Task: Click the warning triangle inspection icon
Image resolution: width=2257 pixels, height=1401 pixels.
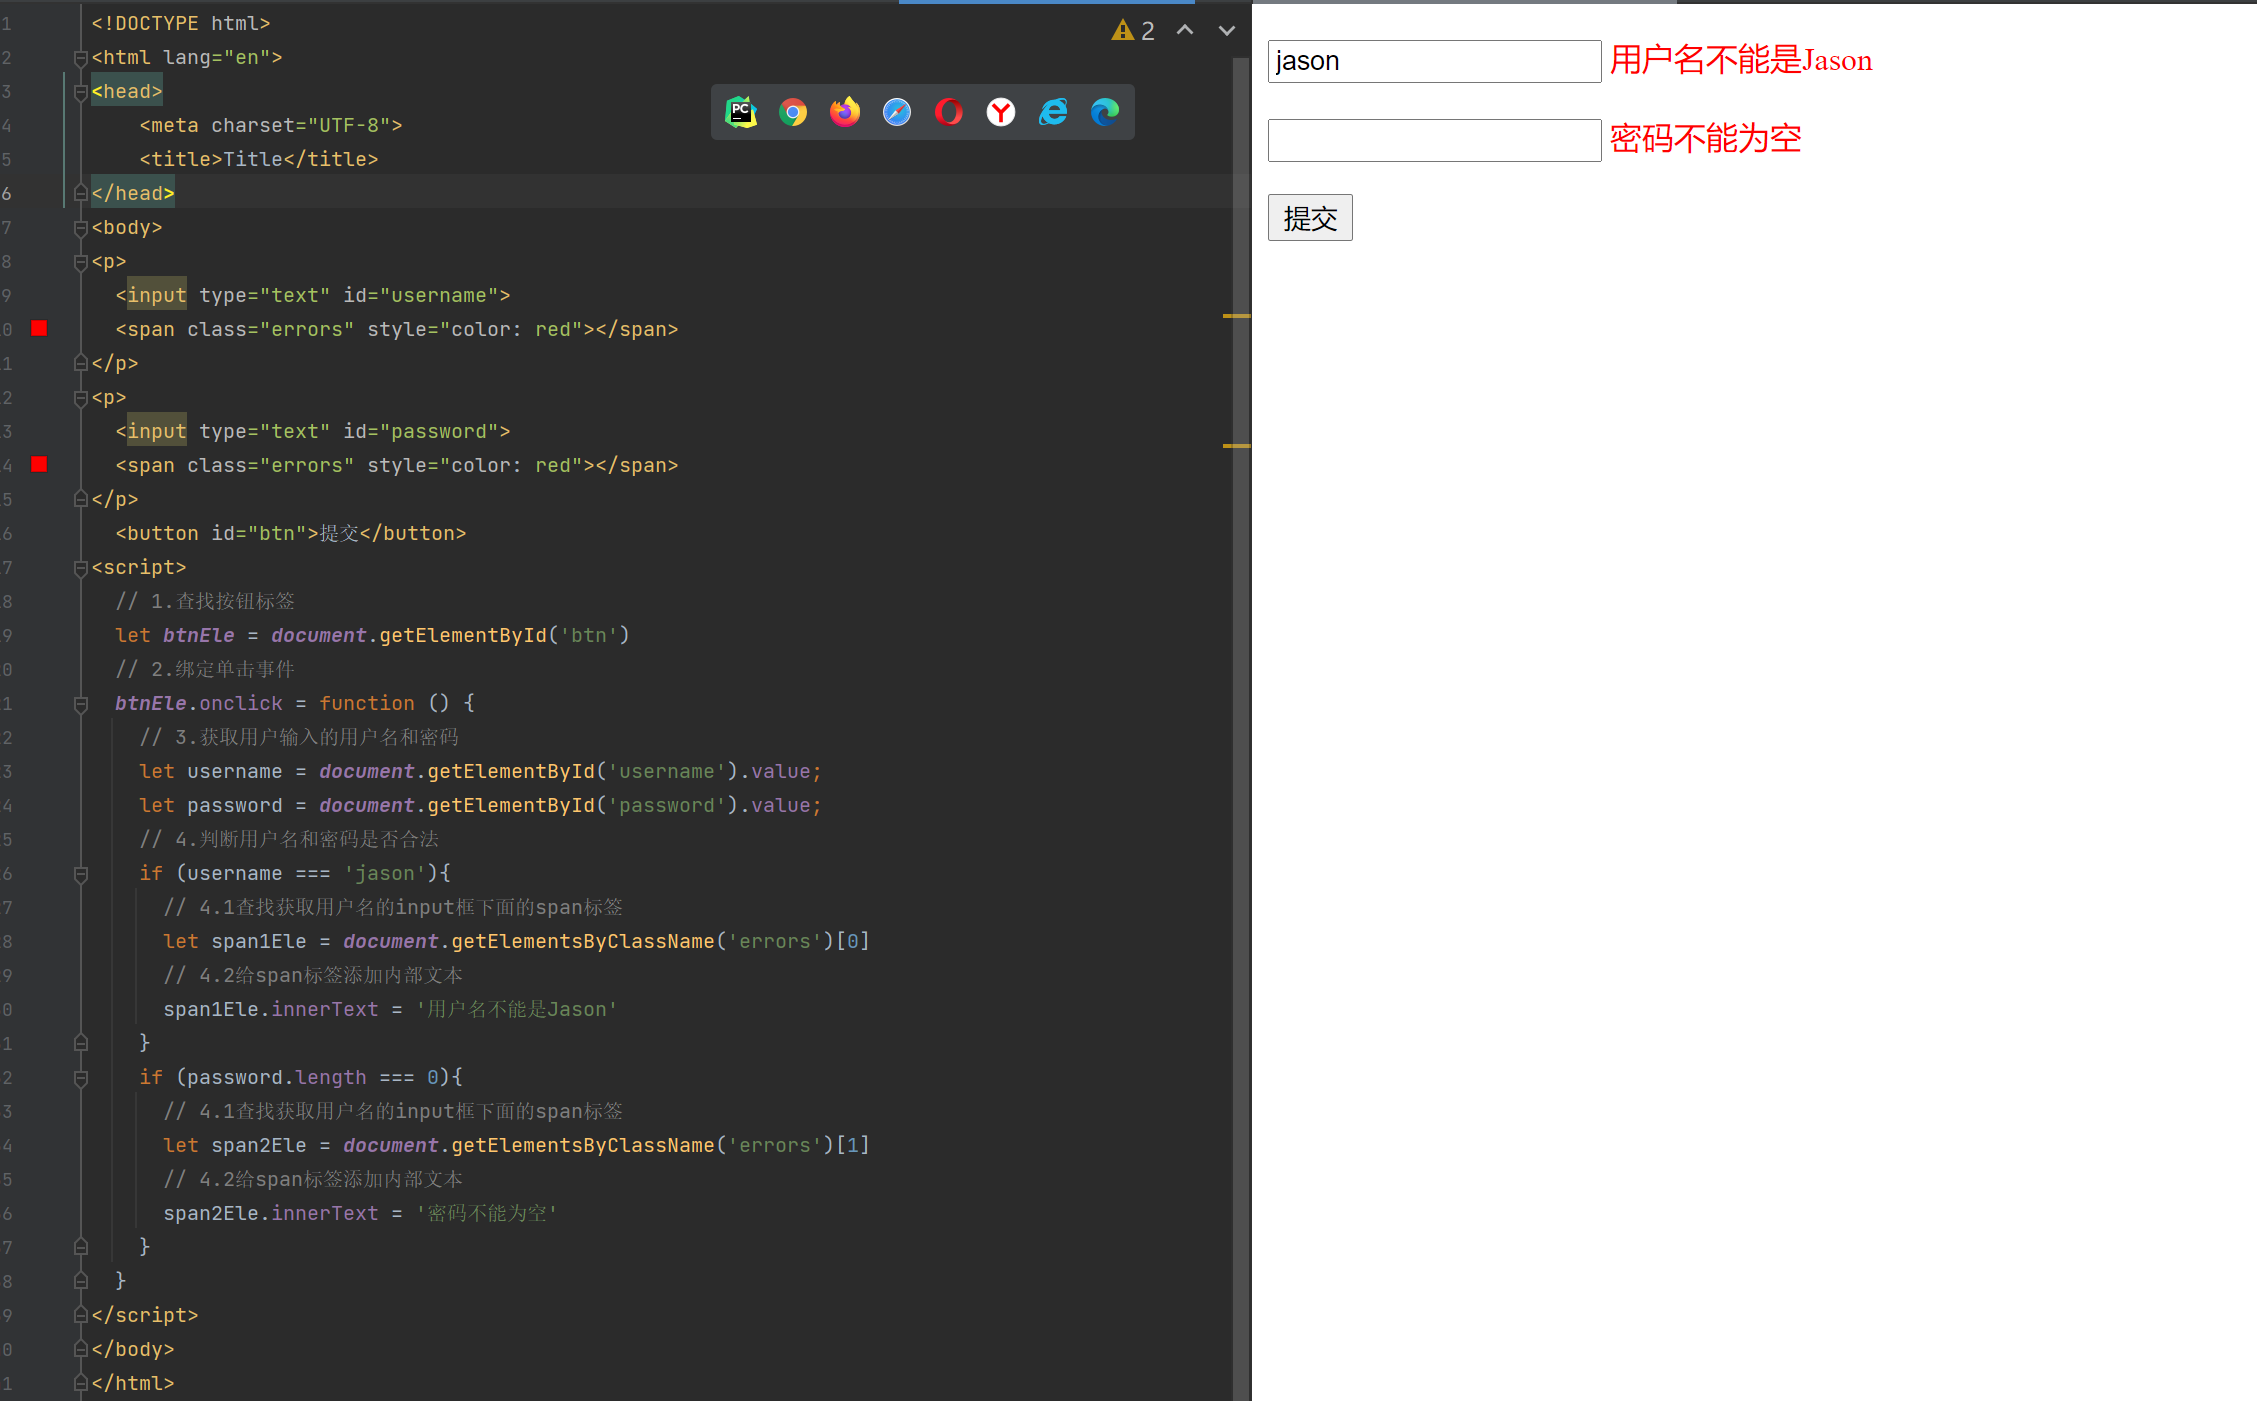Action: pos(1122,31)
